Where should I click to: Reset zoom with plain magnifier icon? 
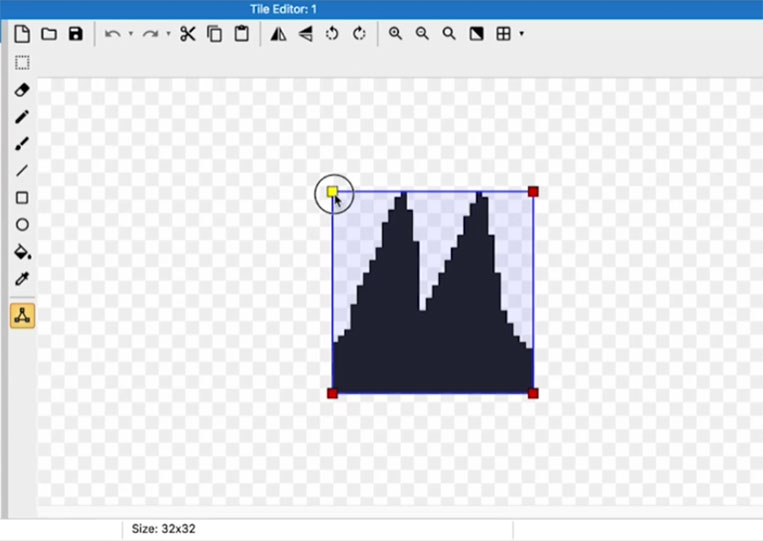(x=449, y=34)
